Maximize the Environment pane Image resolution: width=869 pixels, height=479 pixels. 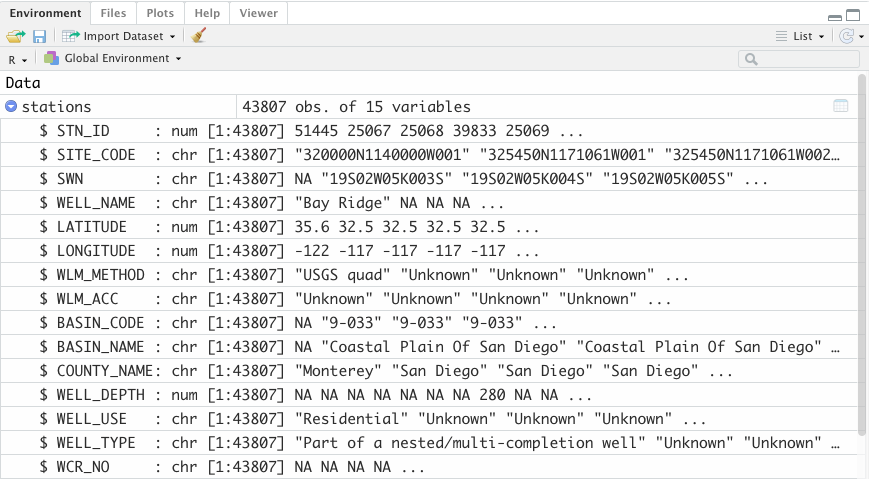853,14
